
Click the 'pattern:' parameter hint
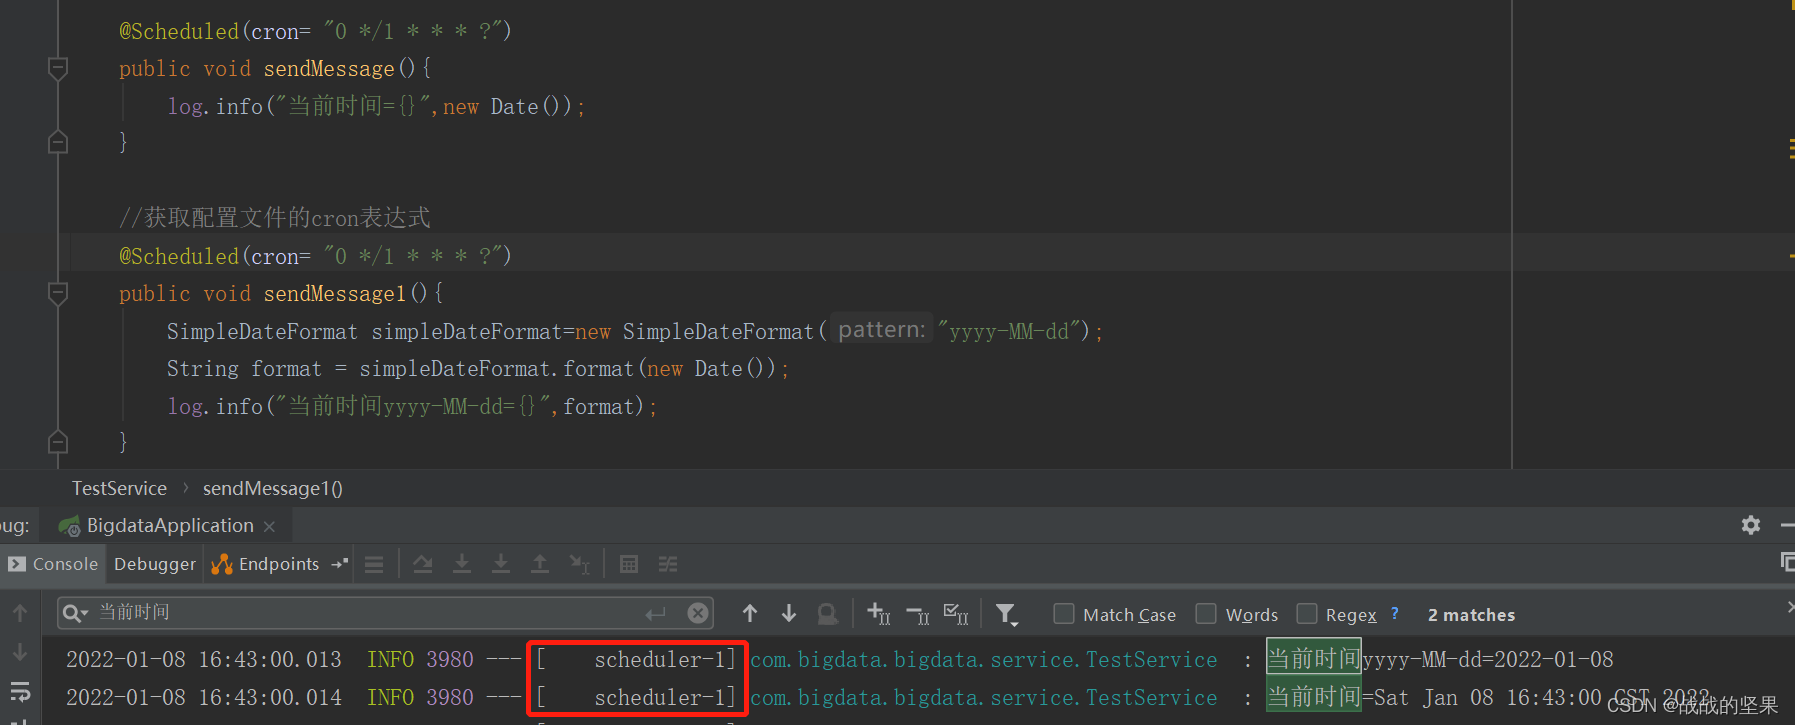point(882,329)
